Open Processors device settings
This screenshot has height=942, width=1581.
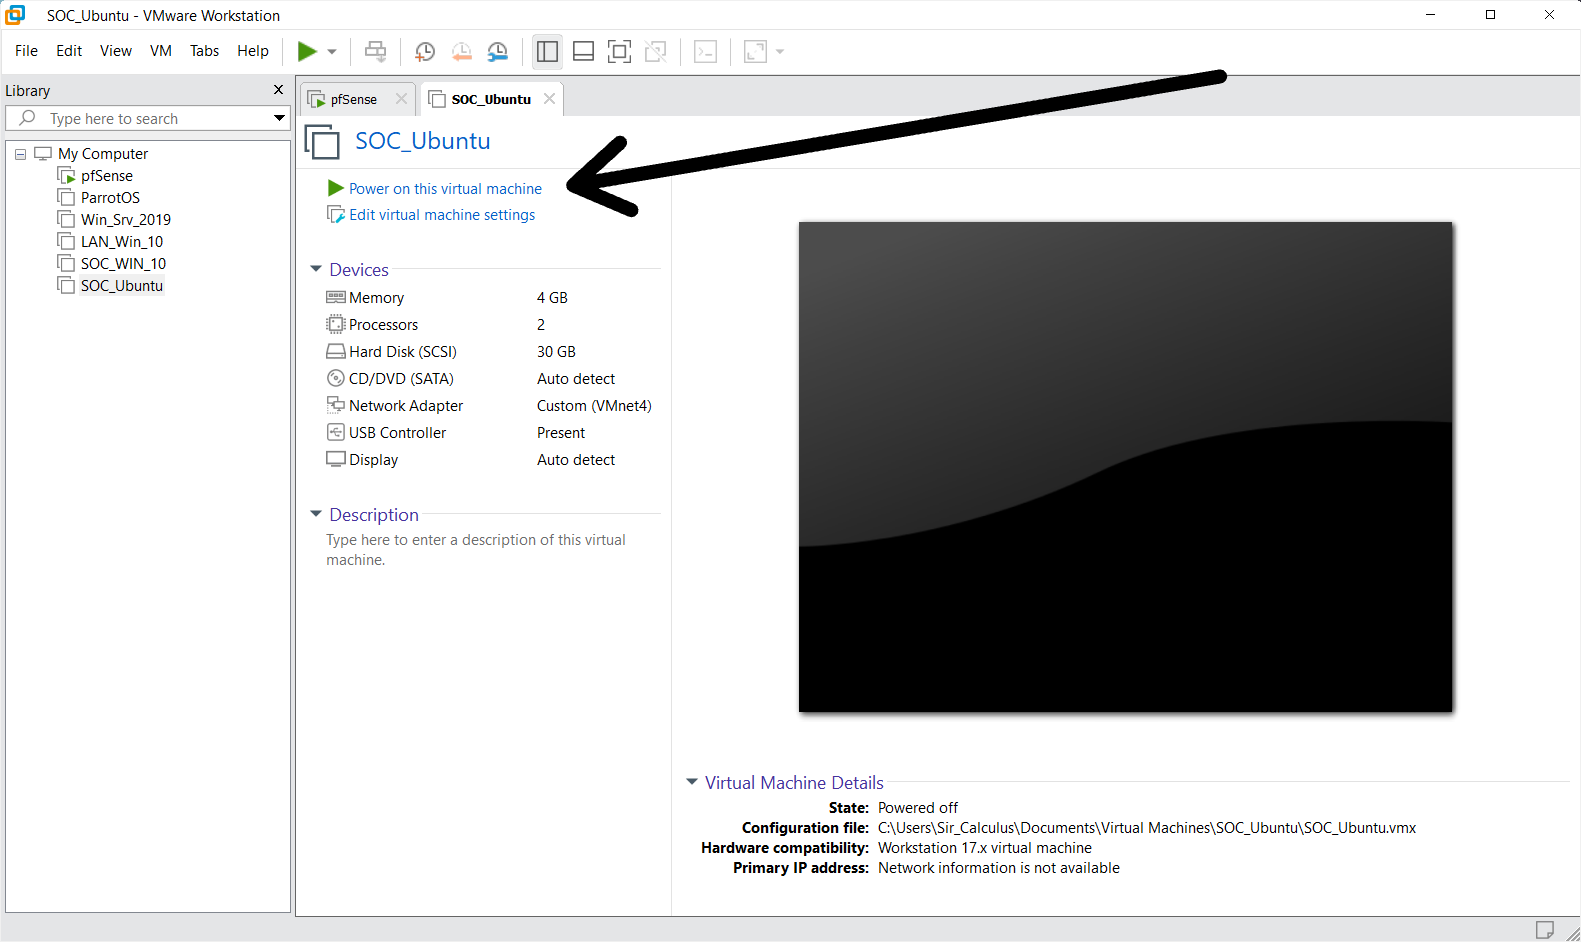[383, 325]
